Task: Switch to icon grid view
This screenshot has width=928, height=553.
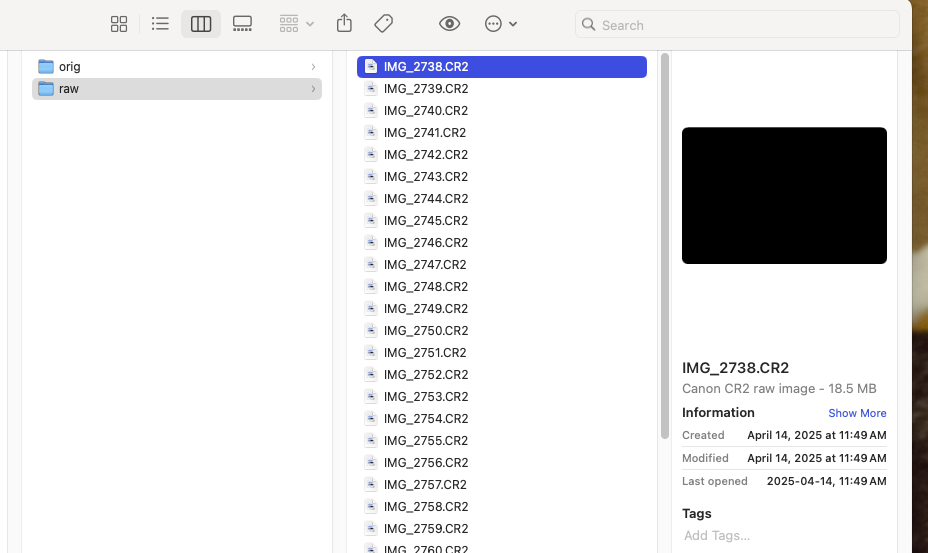Action: point(119,24)
